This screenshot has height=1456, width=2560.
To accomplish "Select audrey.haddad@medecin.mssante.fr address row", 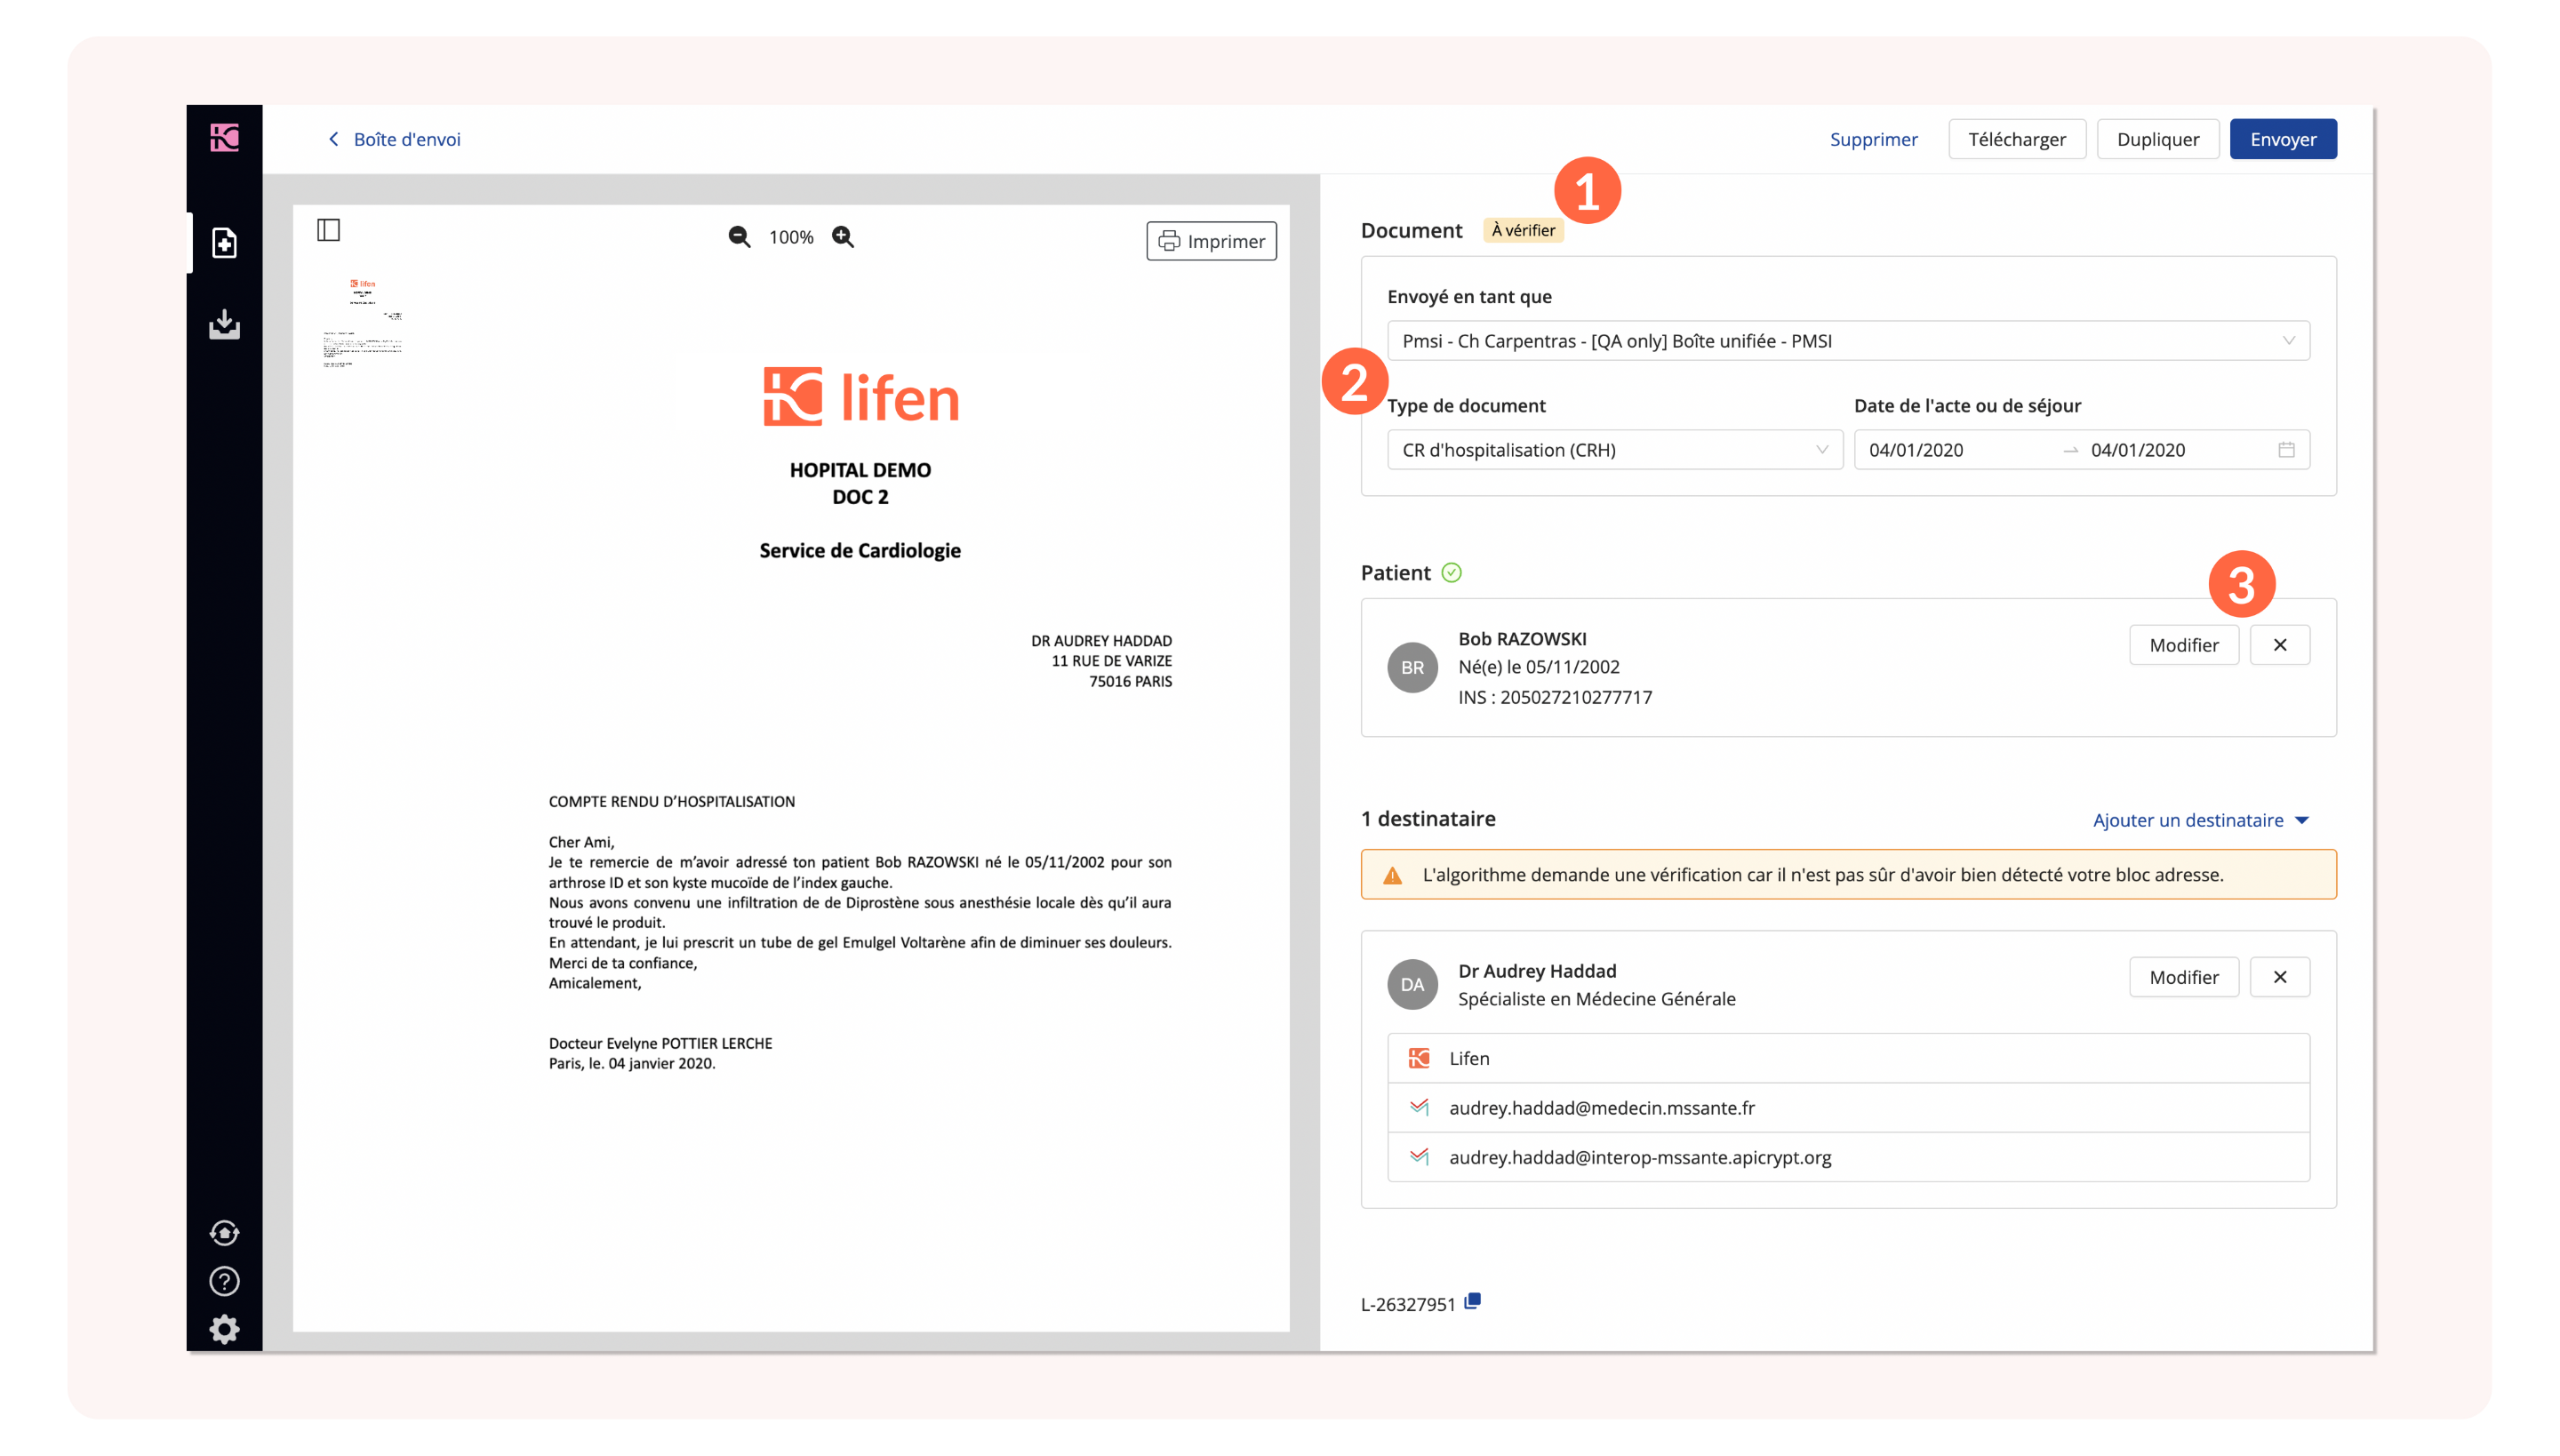I will click(1848, 1107).
